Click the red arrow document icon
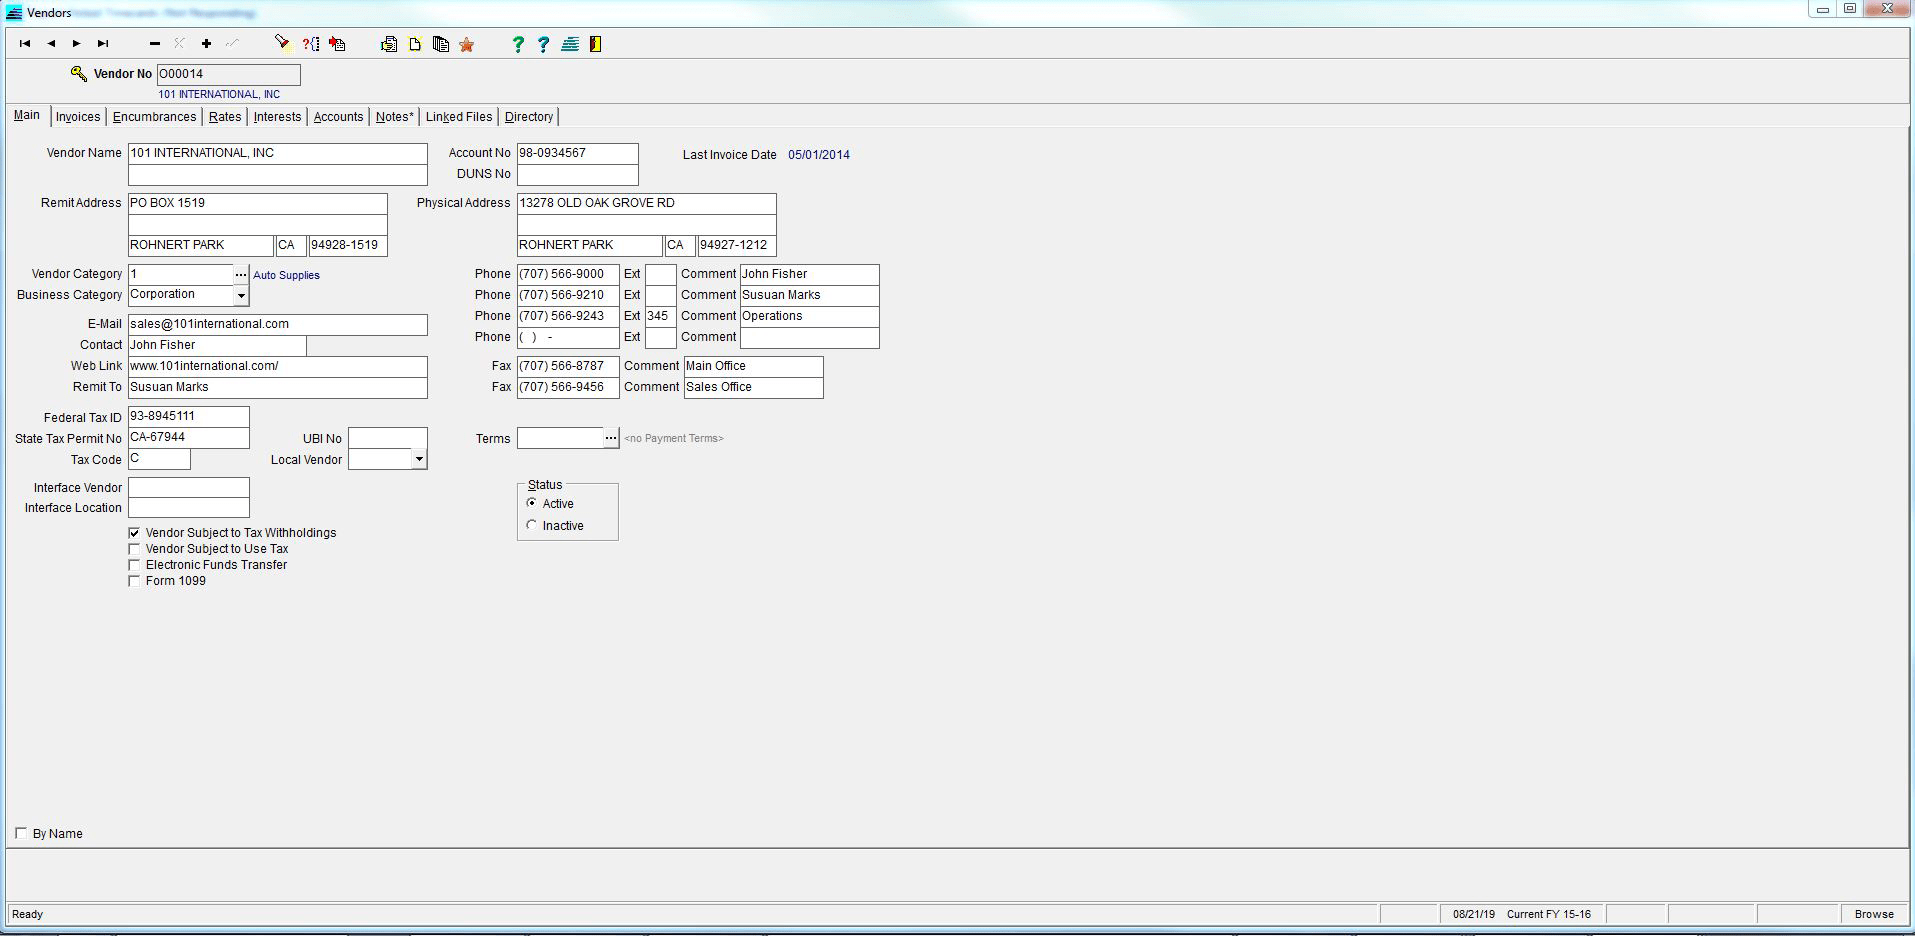The height and width of the screenshot is (936, 1915). point(337,44)
